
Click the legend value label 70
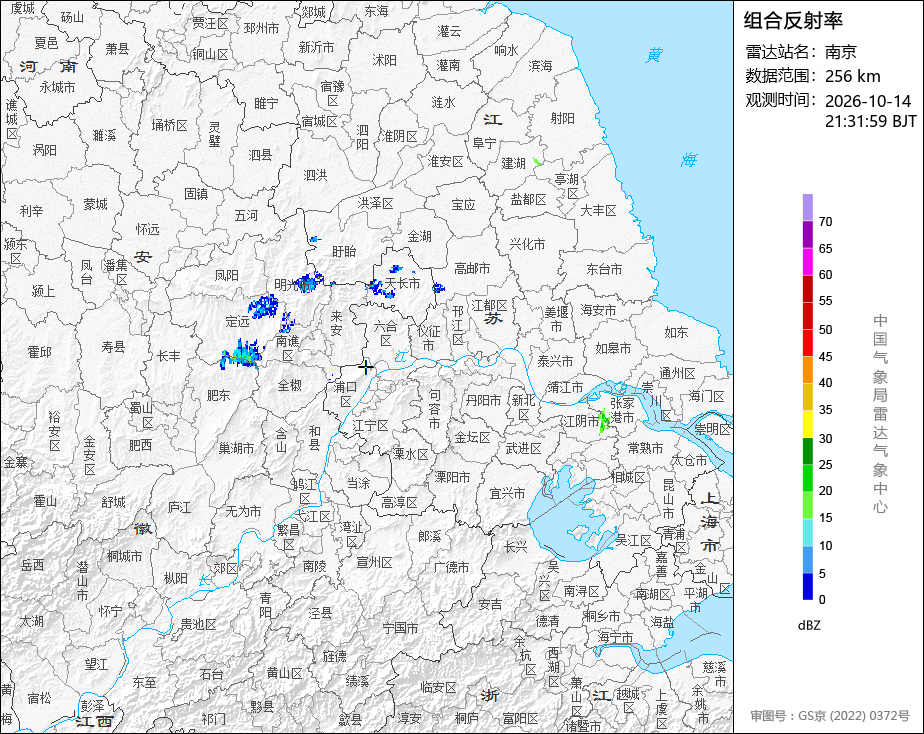tap(826, 222)
